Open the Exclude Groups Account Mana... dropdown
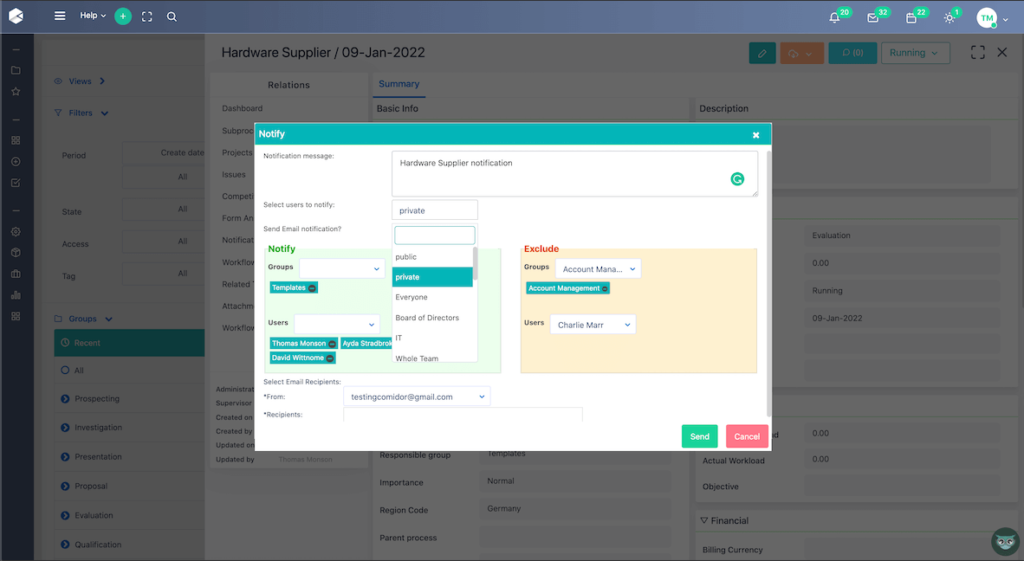Viewport: 1024px width, 561px height. (x=598, y=269)
